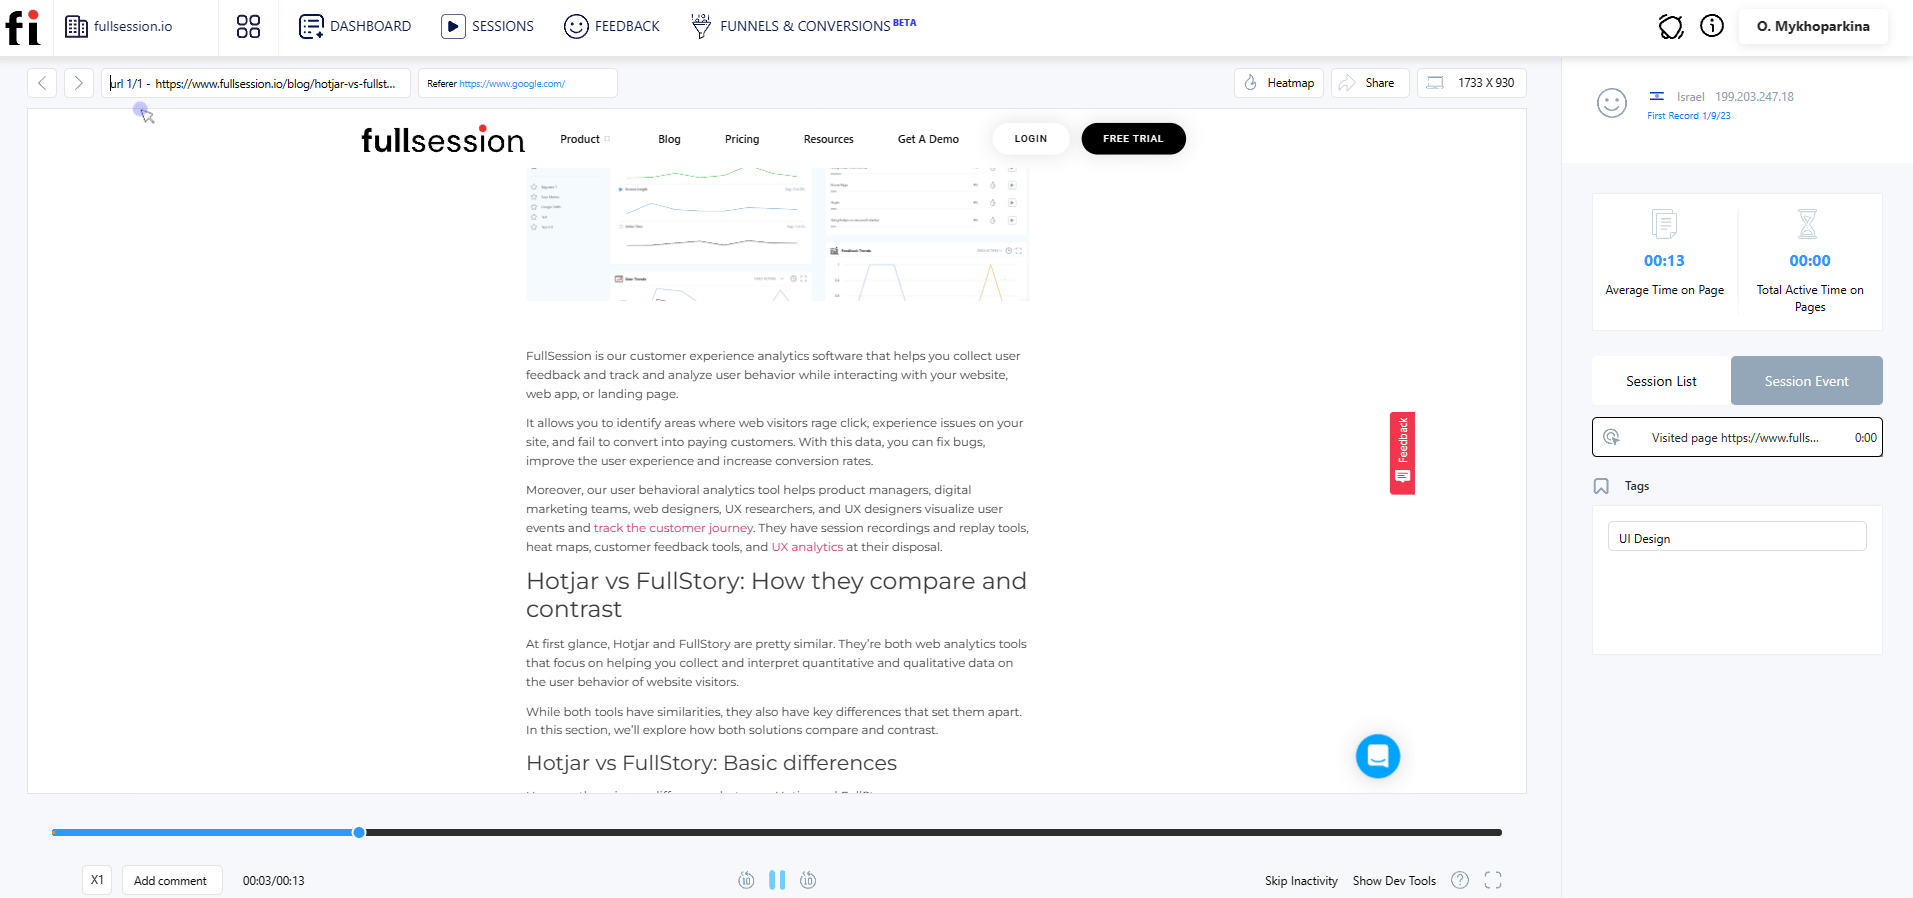The height and width of the screenshot is (898, 1913).
Task: Click the Israel flag icon
Action: coord(1657,96)
